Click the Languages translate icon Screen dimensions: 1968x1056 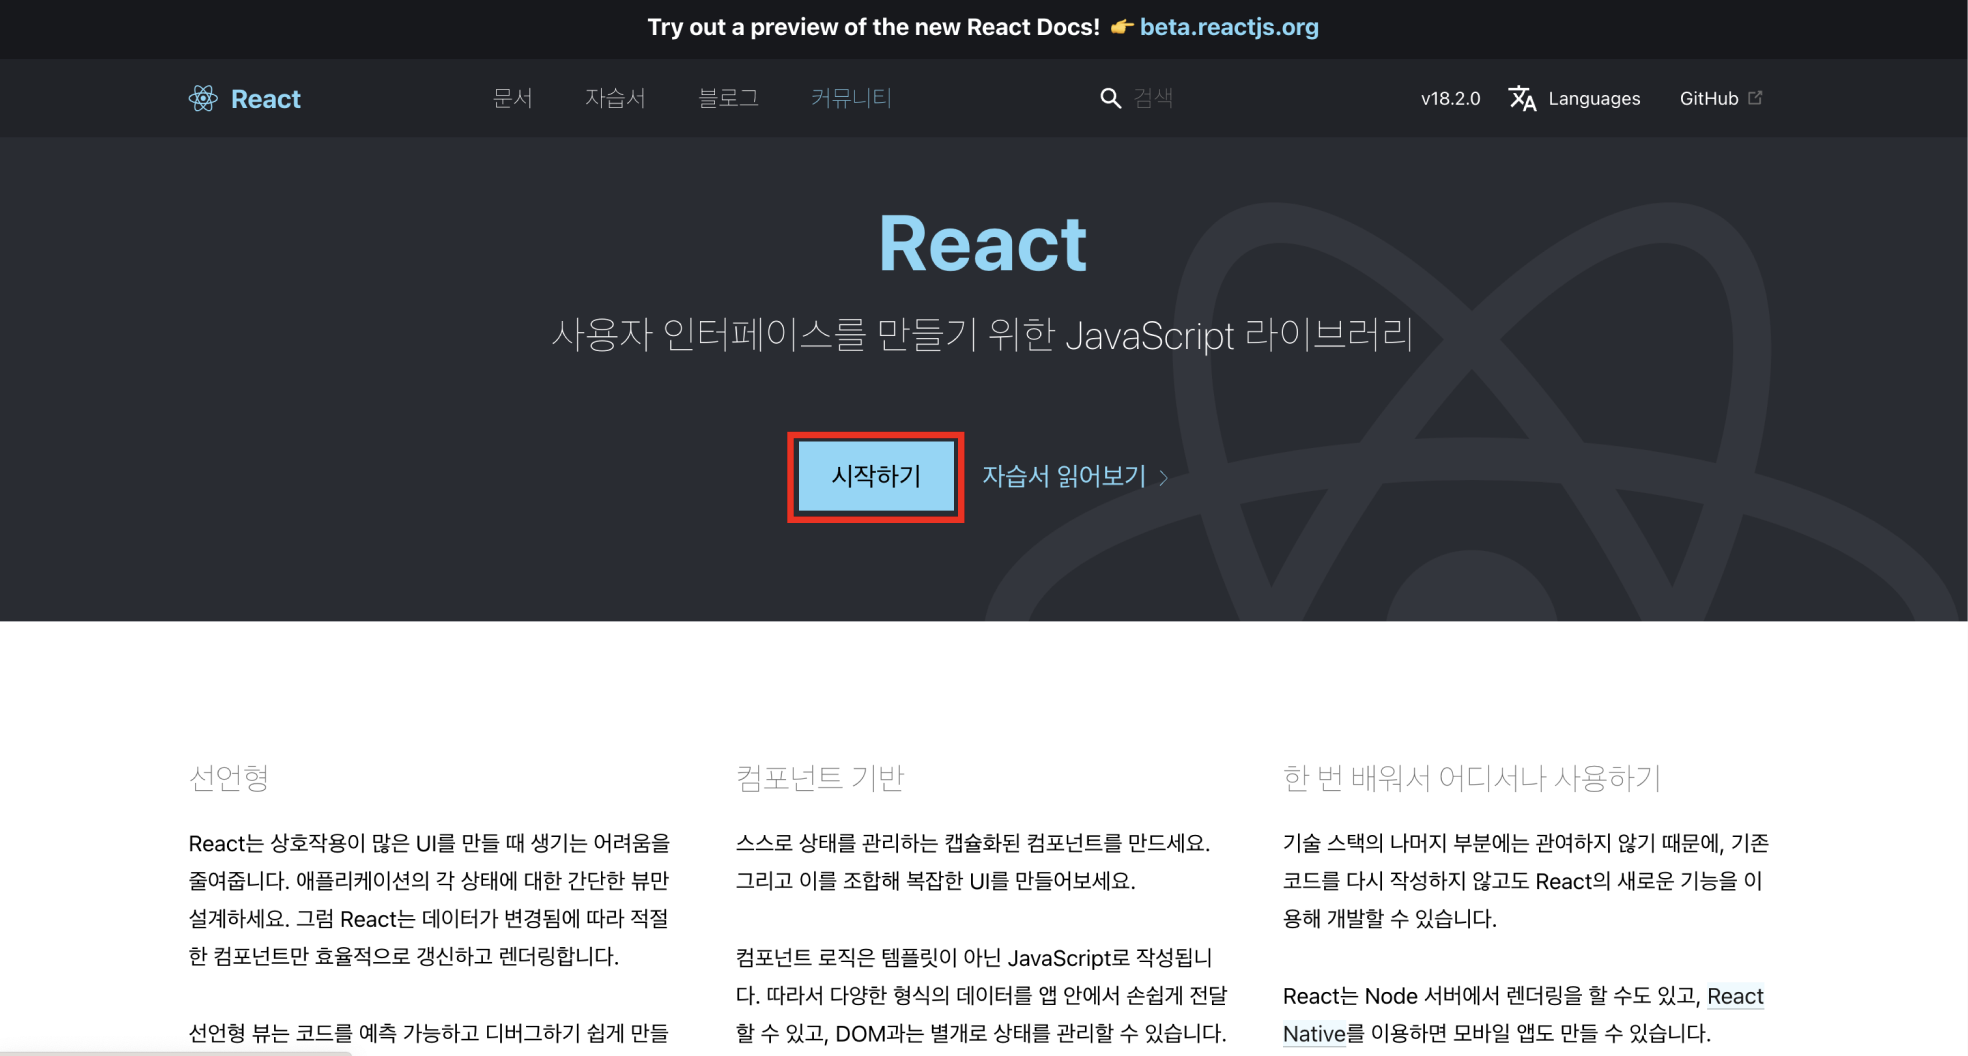1522,98
